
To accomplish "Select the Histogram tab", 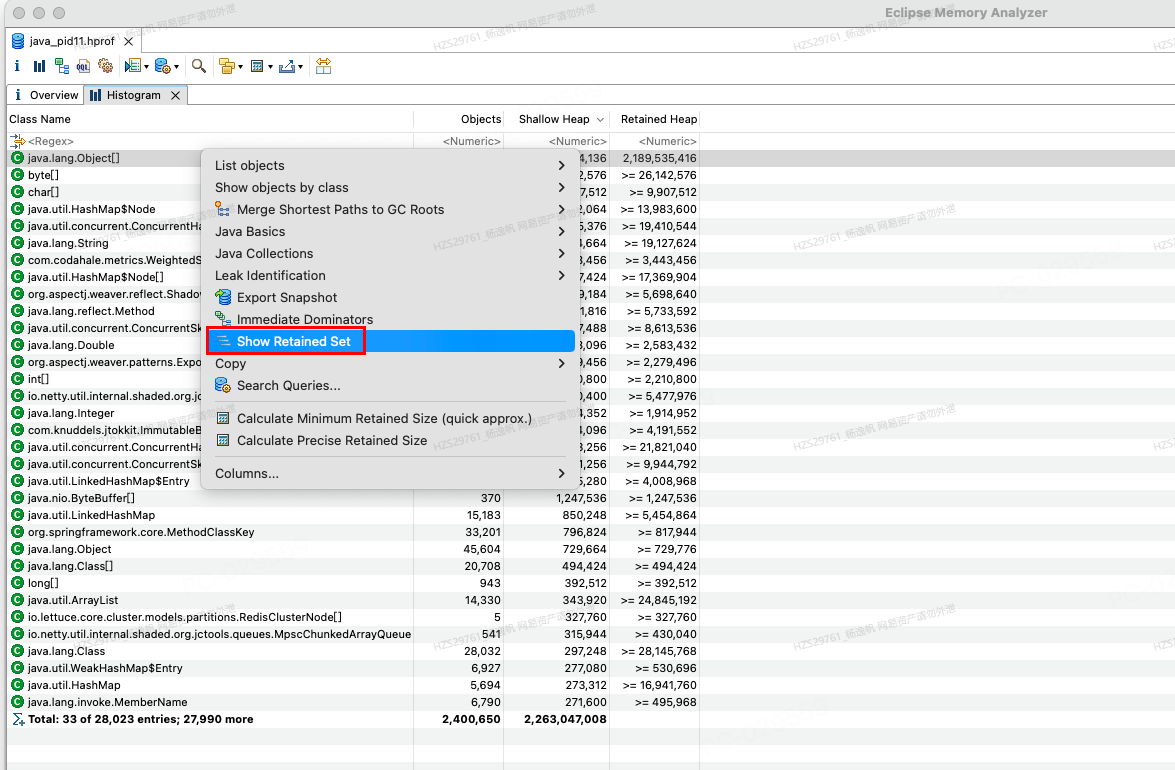I will pos(124,95).
